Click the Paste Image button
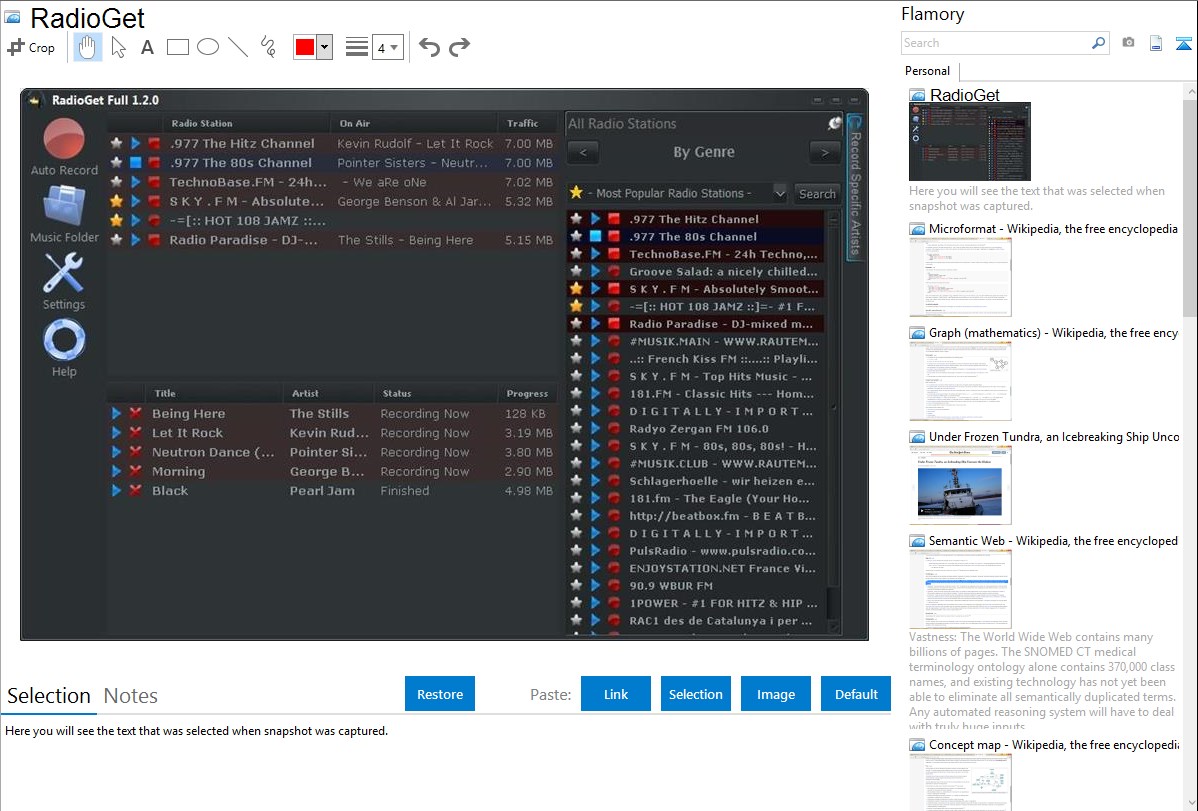Image resolution: width=1198 pixels, height=811 pixels. point(776,694)
